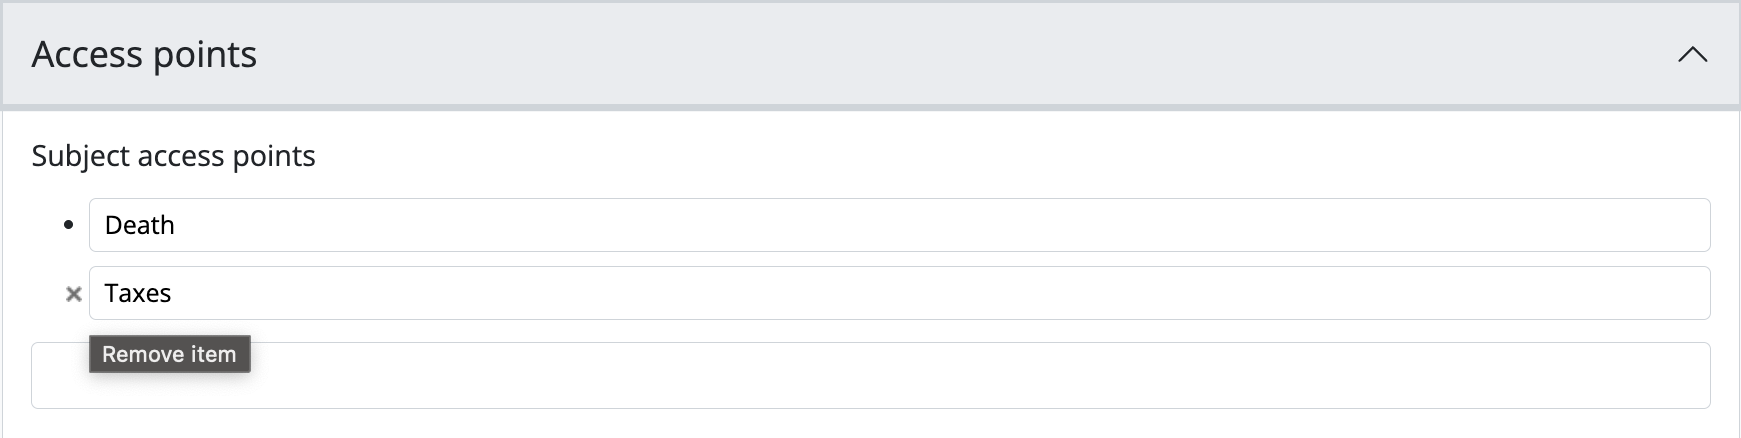
Task: Click the middle of the Taxes text box
Action: (x=899, y=294)
